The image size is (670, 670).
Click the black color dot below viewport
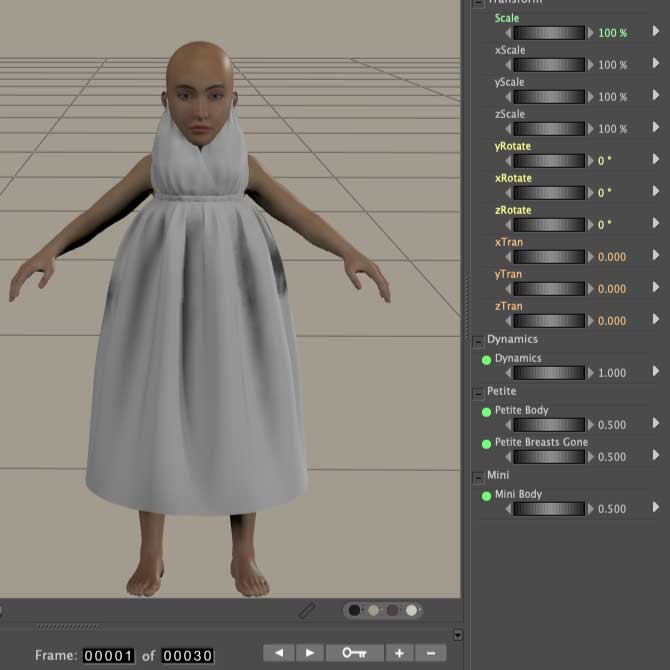click(355, 610)
